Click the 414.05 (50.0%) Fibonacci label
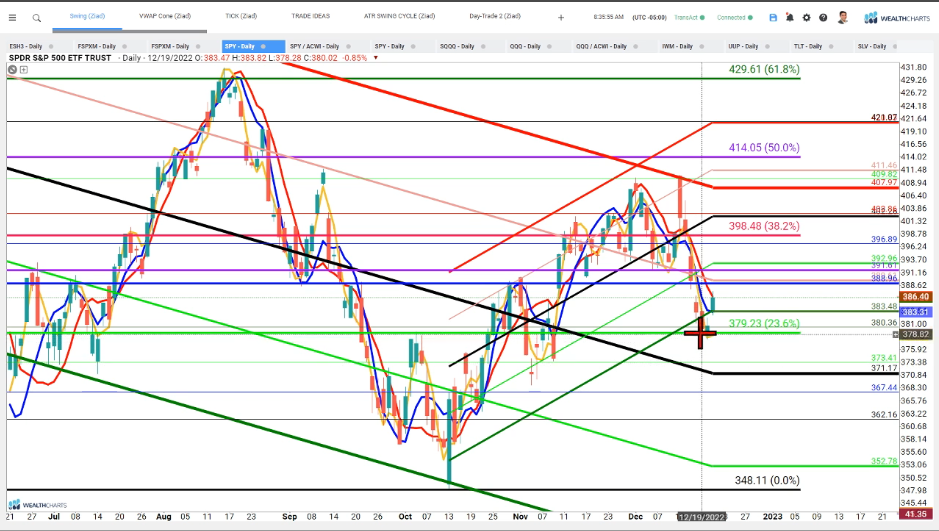Viewport: 939px width, 531px height. coord(764,147)
